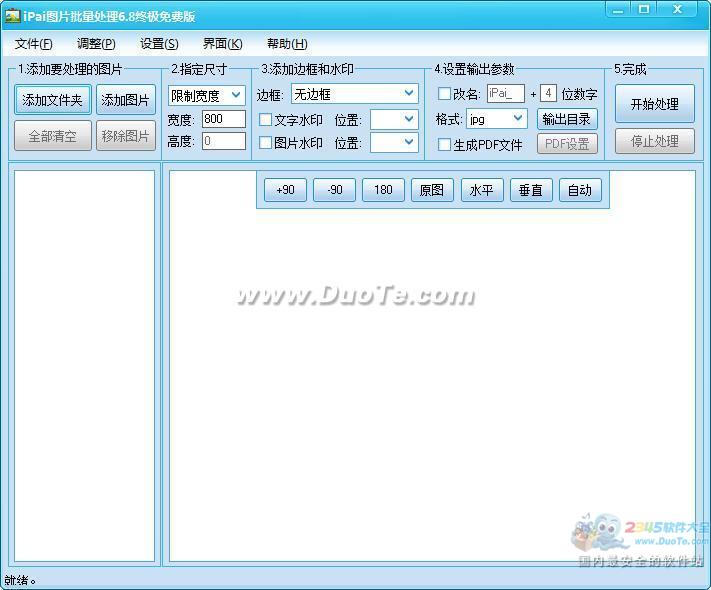Rotate image with the +90 button
This screenshot has height=590, width=711.
tap(285, 190)
